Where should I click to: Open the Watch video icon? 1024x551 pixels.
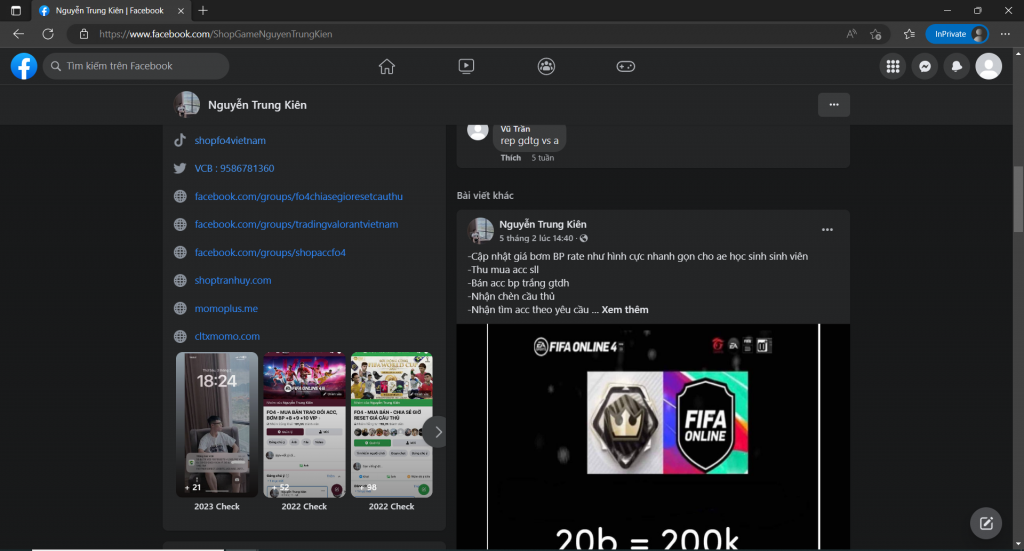click(x=466, y=66)
